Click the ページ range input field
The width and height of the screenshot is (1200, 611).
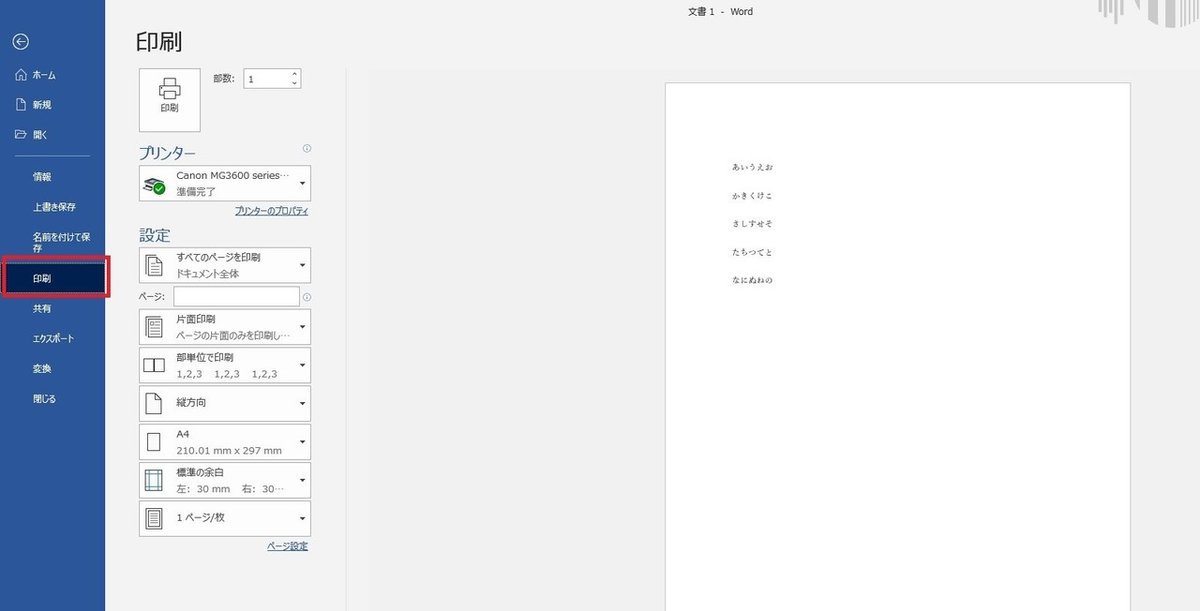point(236,296)
